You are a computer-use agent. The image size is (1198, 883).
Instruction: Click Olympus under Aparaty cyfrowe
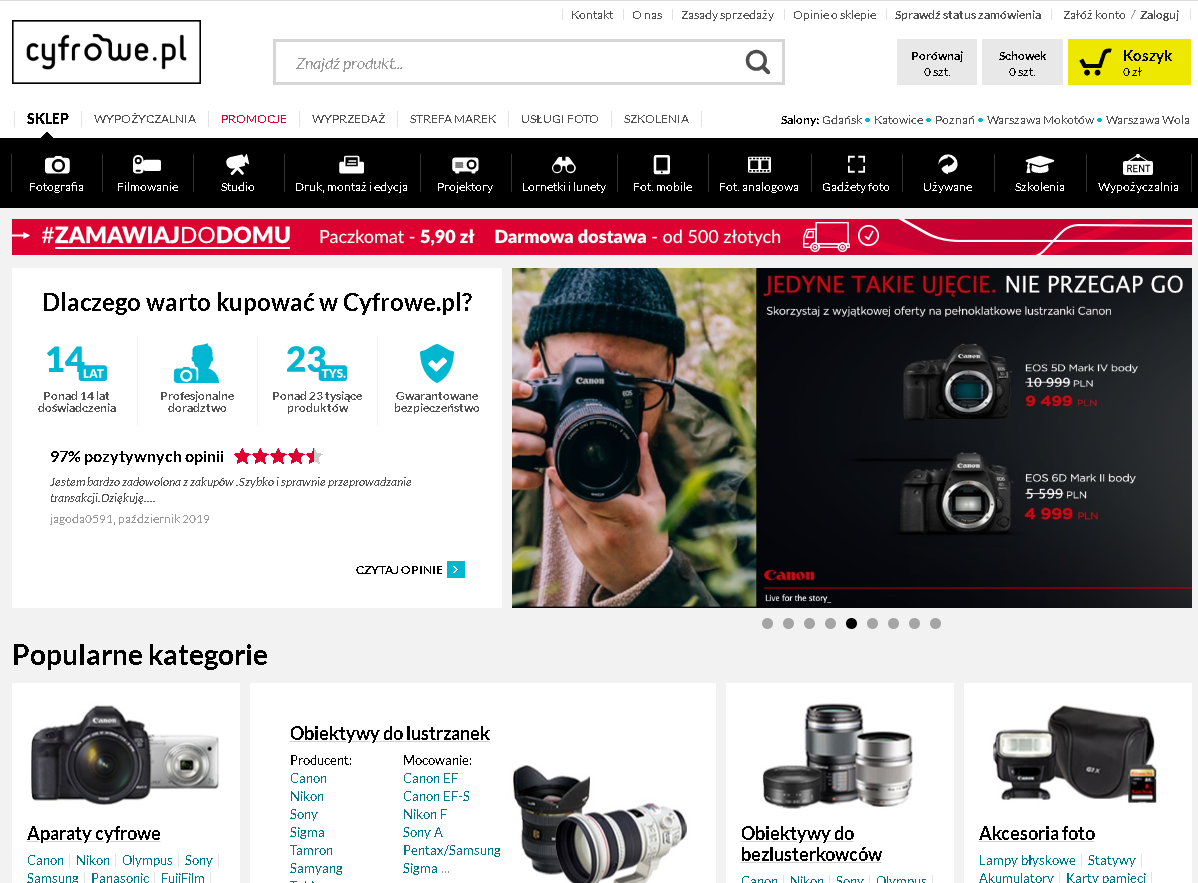tap(147, 860)
